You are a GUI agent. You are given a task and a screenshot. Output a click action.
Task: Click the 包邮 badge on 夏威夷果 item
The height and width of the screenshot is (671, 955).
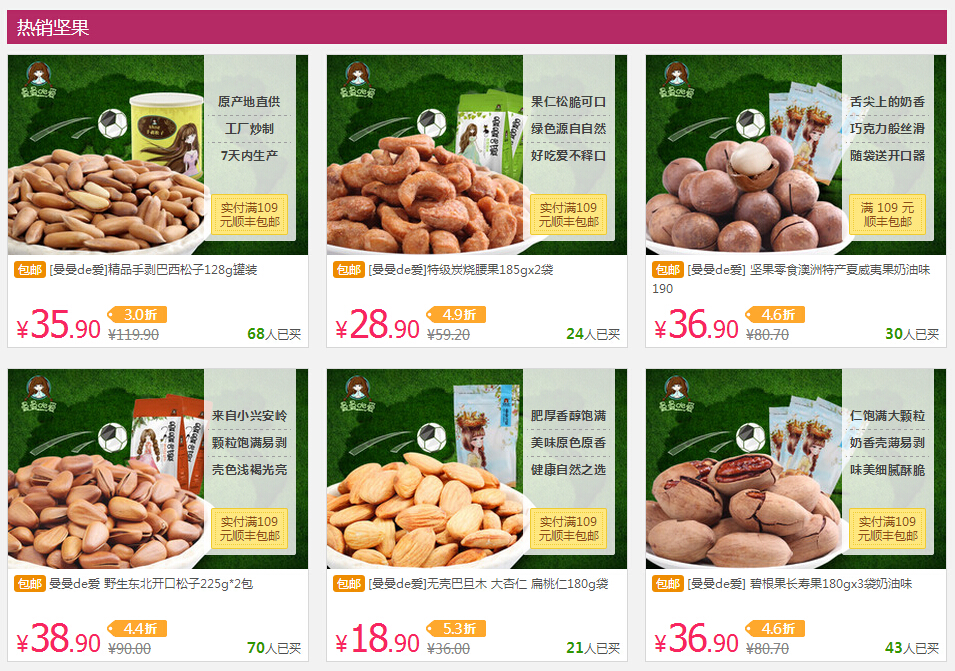coord(668,270)
